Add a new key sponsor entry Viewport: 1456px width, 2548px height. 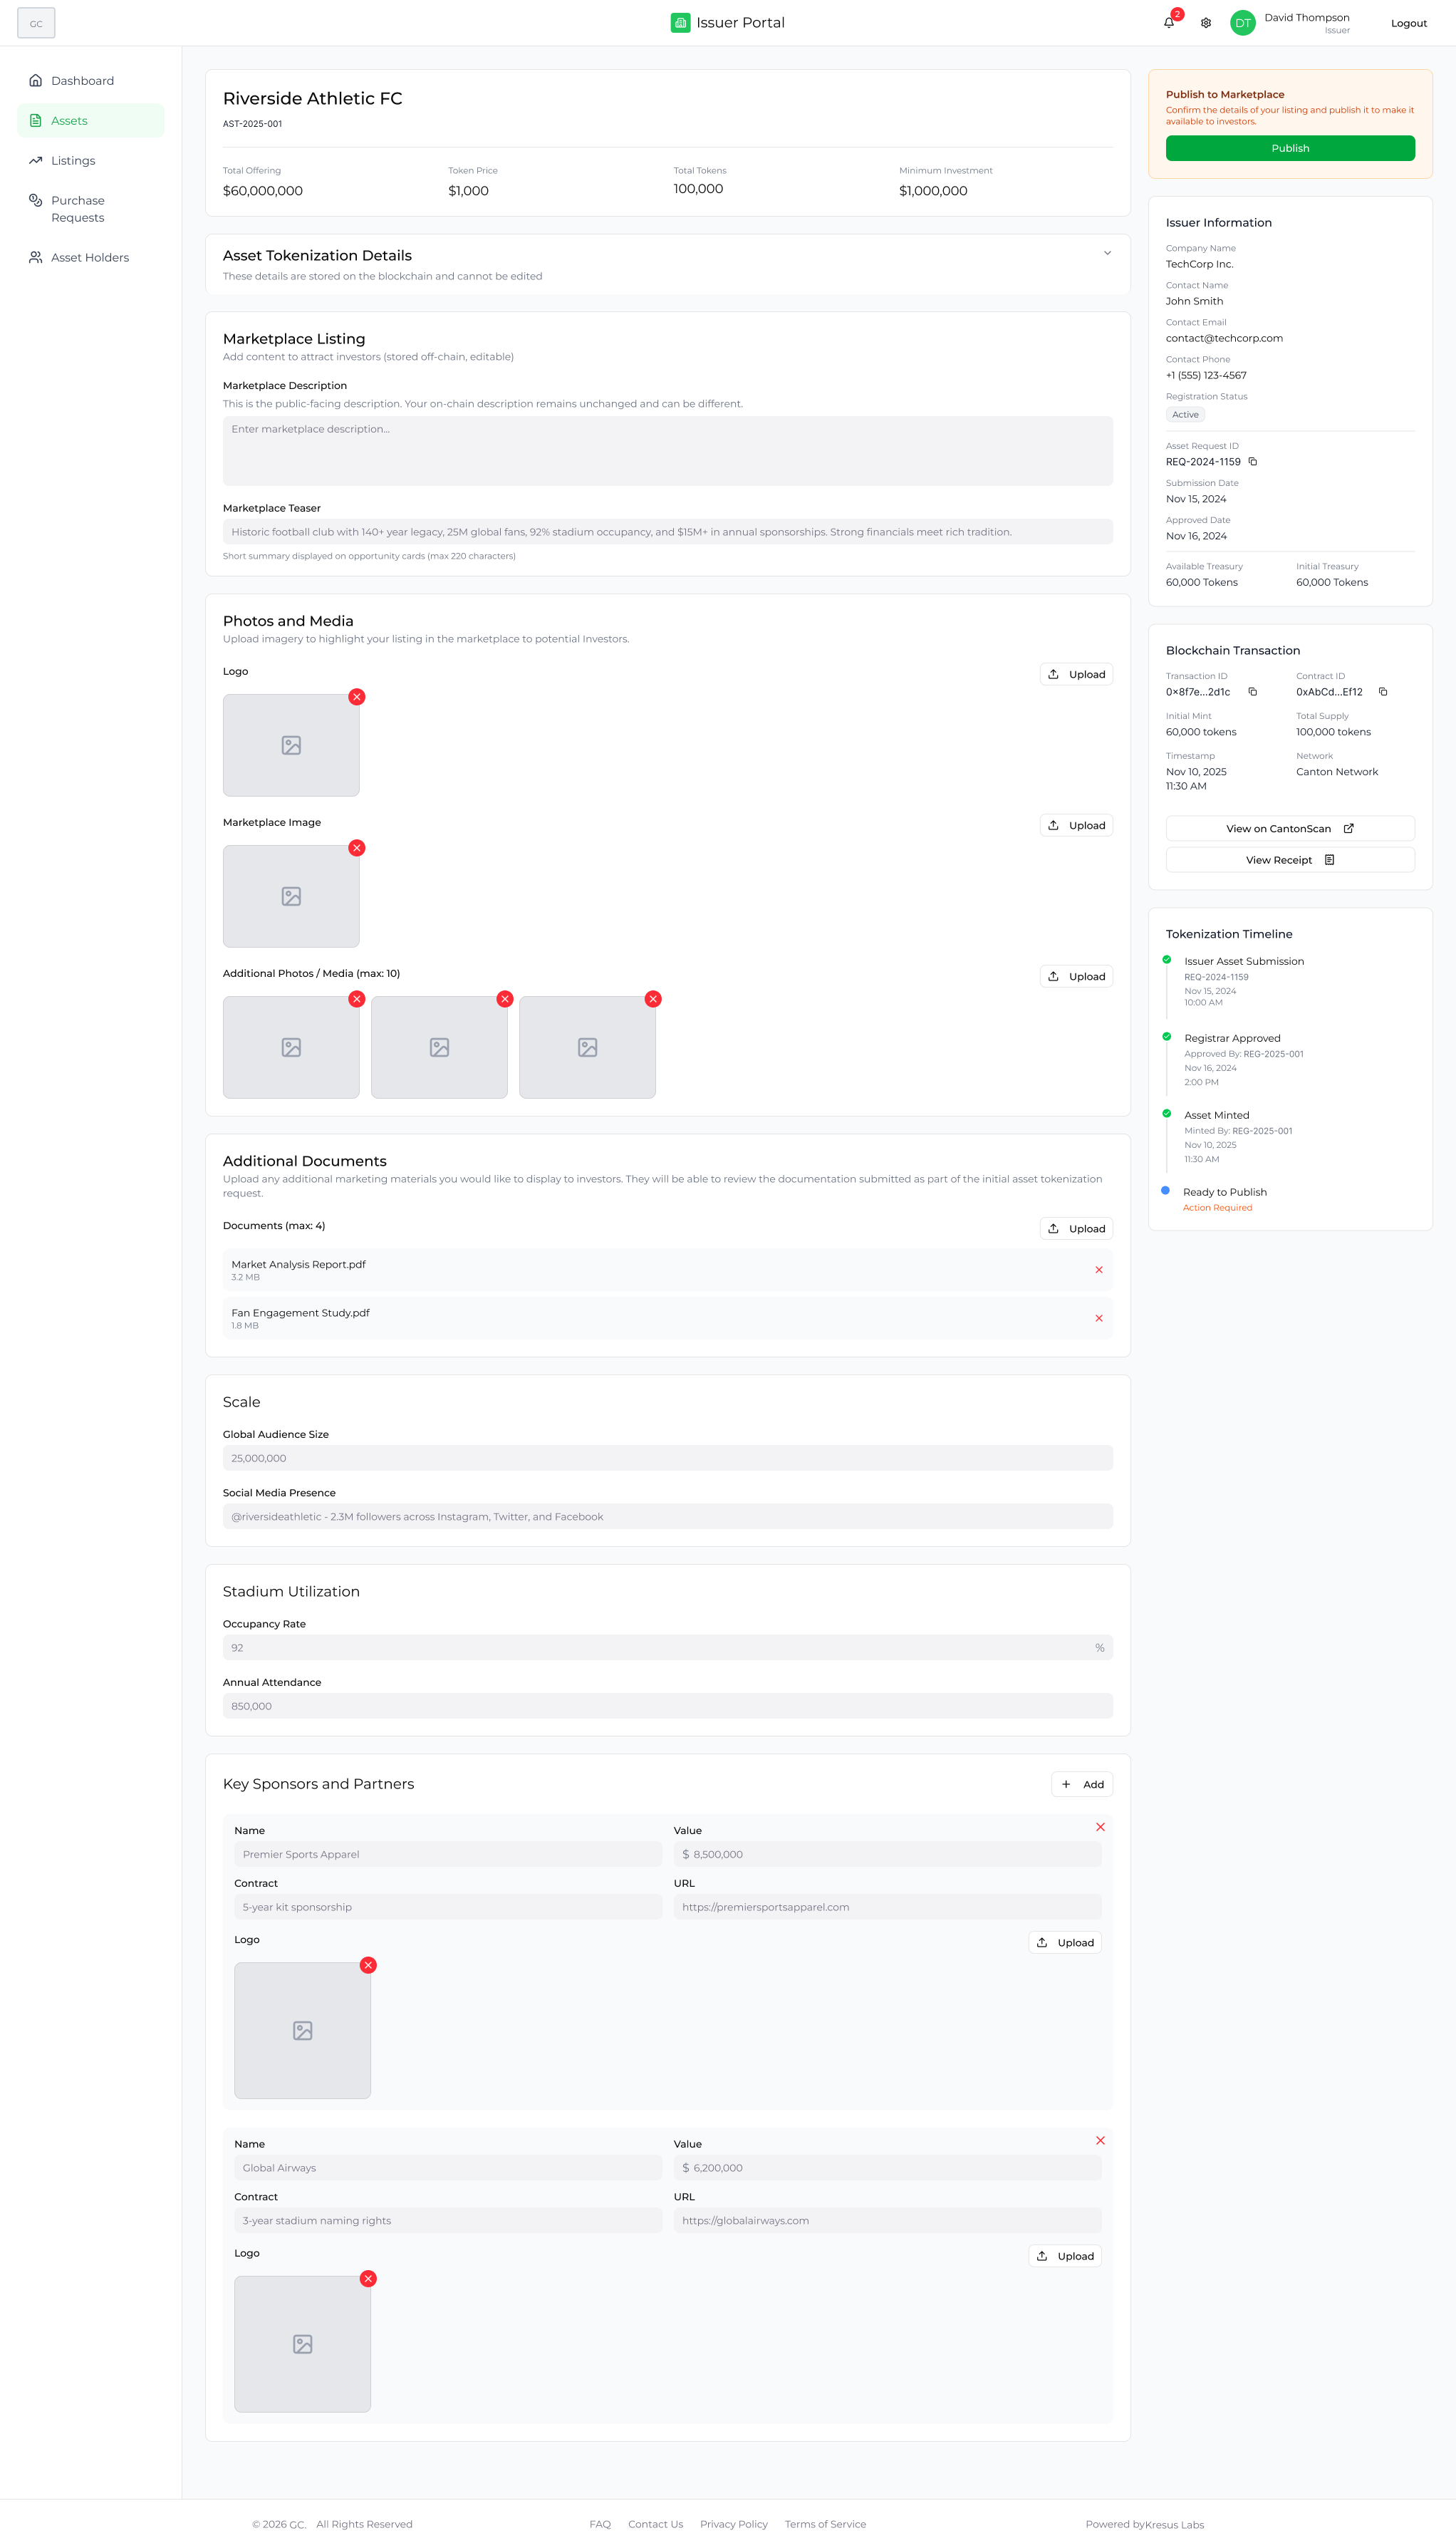click(1082, 1784)
